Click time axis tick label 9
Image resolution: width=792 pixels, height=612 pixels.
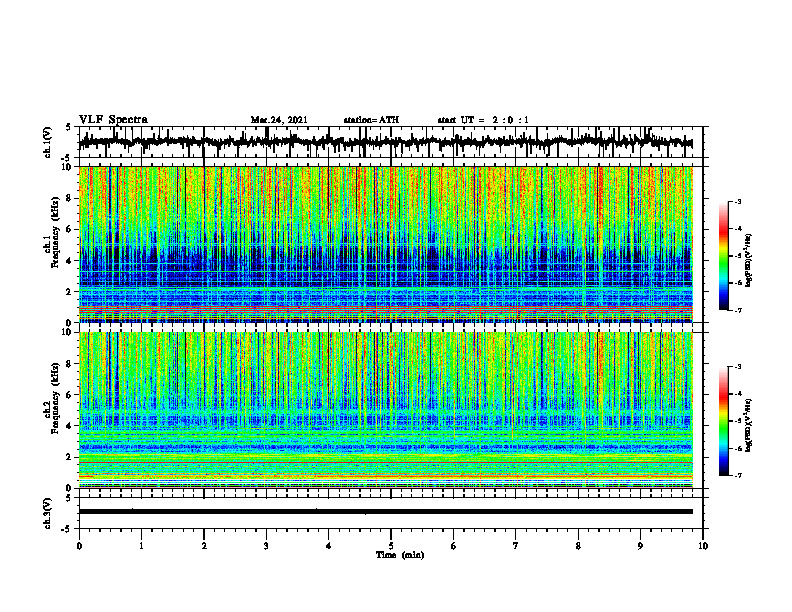tap(640, 546)
